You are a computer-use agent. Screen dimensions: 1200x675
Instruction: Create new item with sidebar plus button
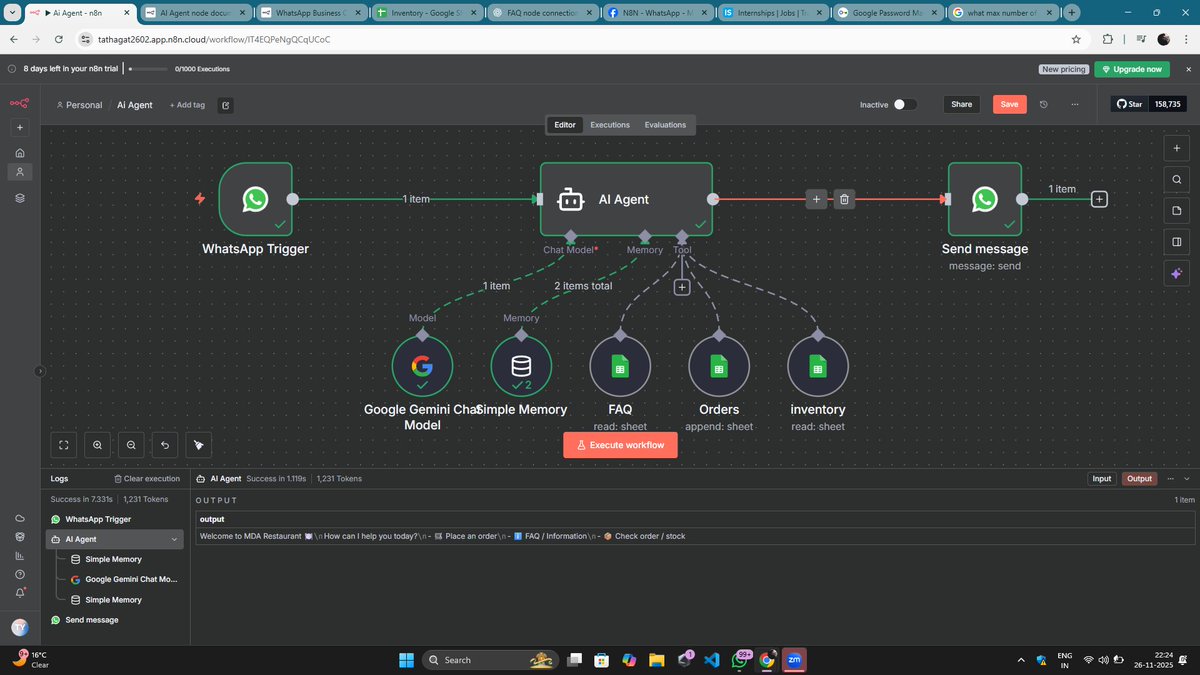coord(20,128)
